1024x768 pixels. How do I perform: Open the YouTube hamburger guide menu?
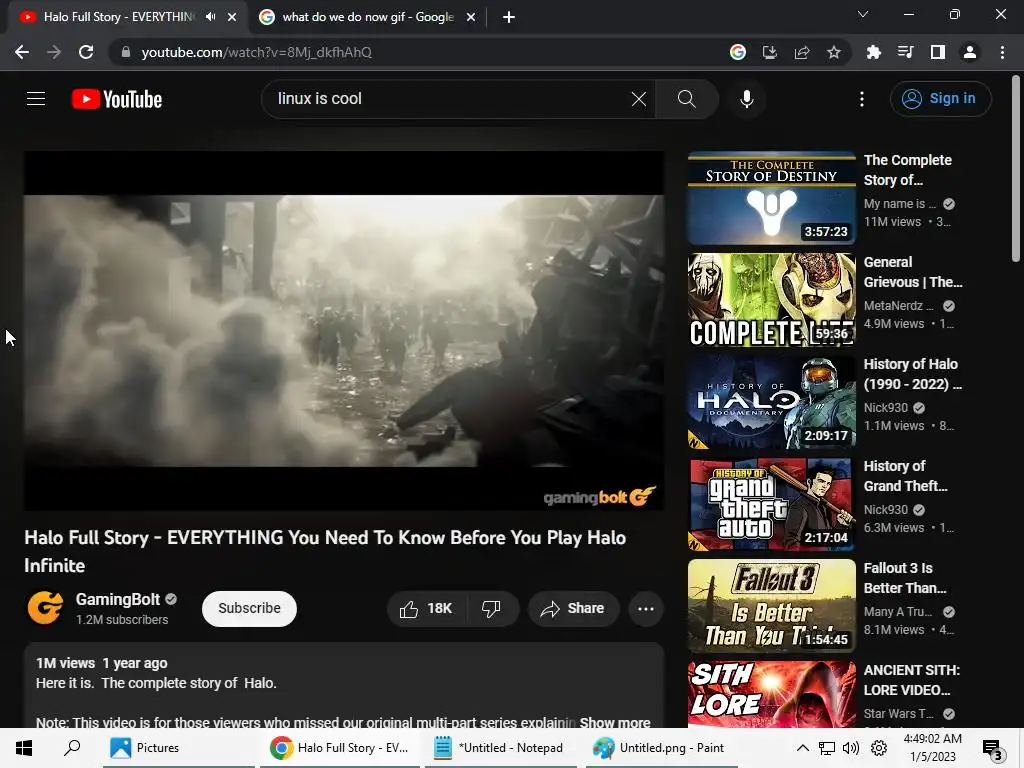coord(36,99)
